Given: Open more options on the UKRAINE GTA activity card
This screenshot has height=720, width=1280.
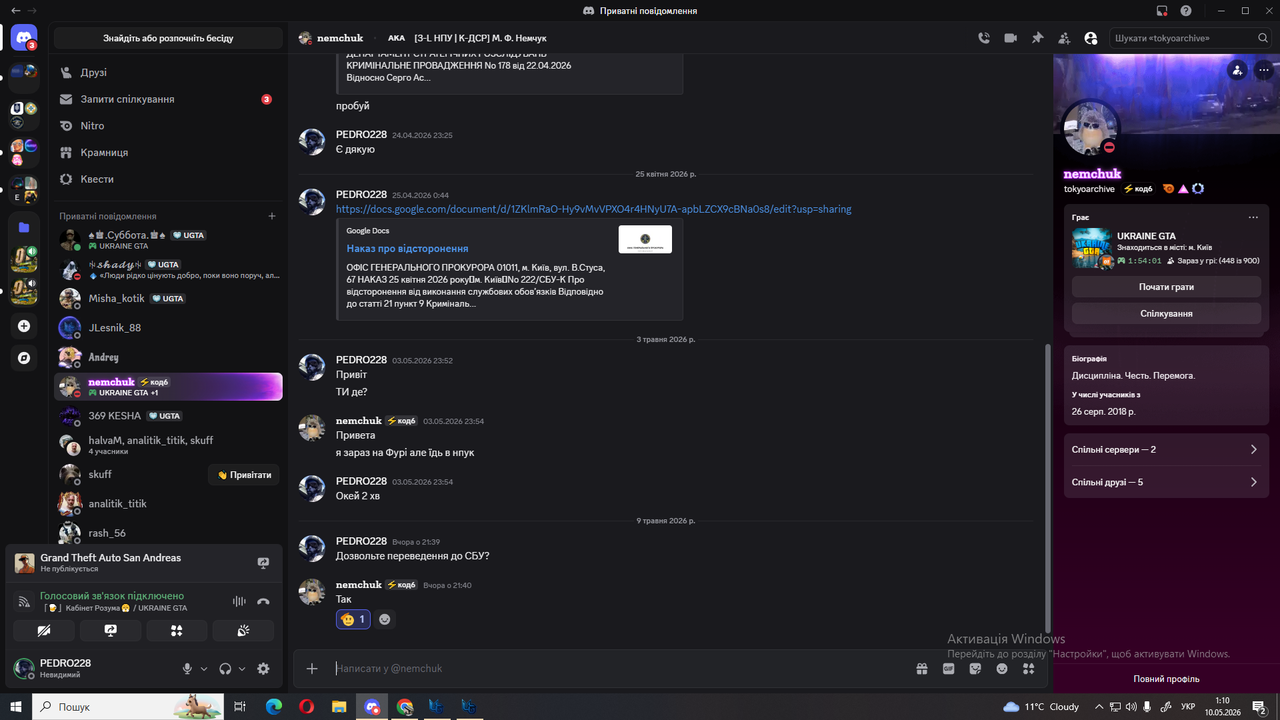Looking at the screenshot, I should pyautogui.click(x=1253, y=217).
